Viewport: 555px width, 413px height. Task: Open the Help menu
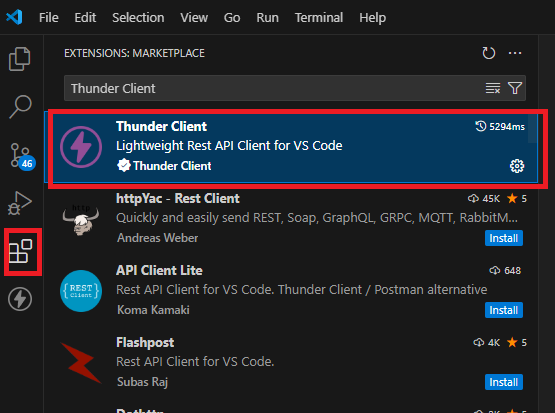pos(372,17)
